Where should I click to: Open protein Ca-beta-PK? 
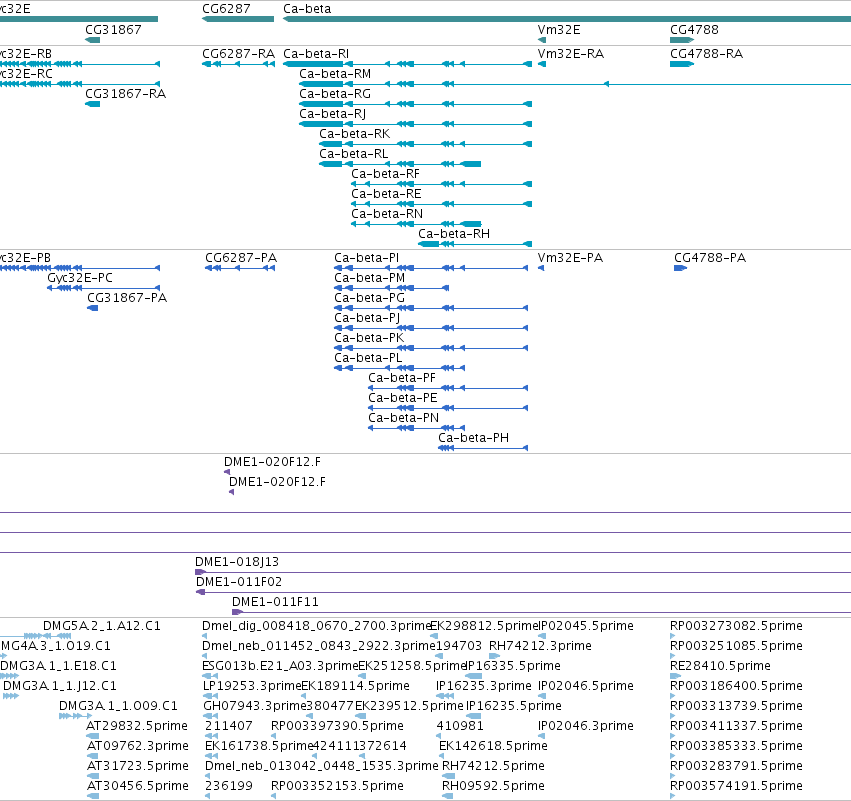(x=369, y=338)
